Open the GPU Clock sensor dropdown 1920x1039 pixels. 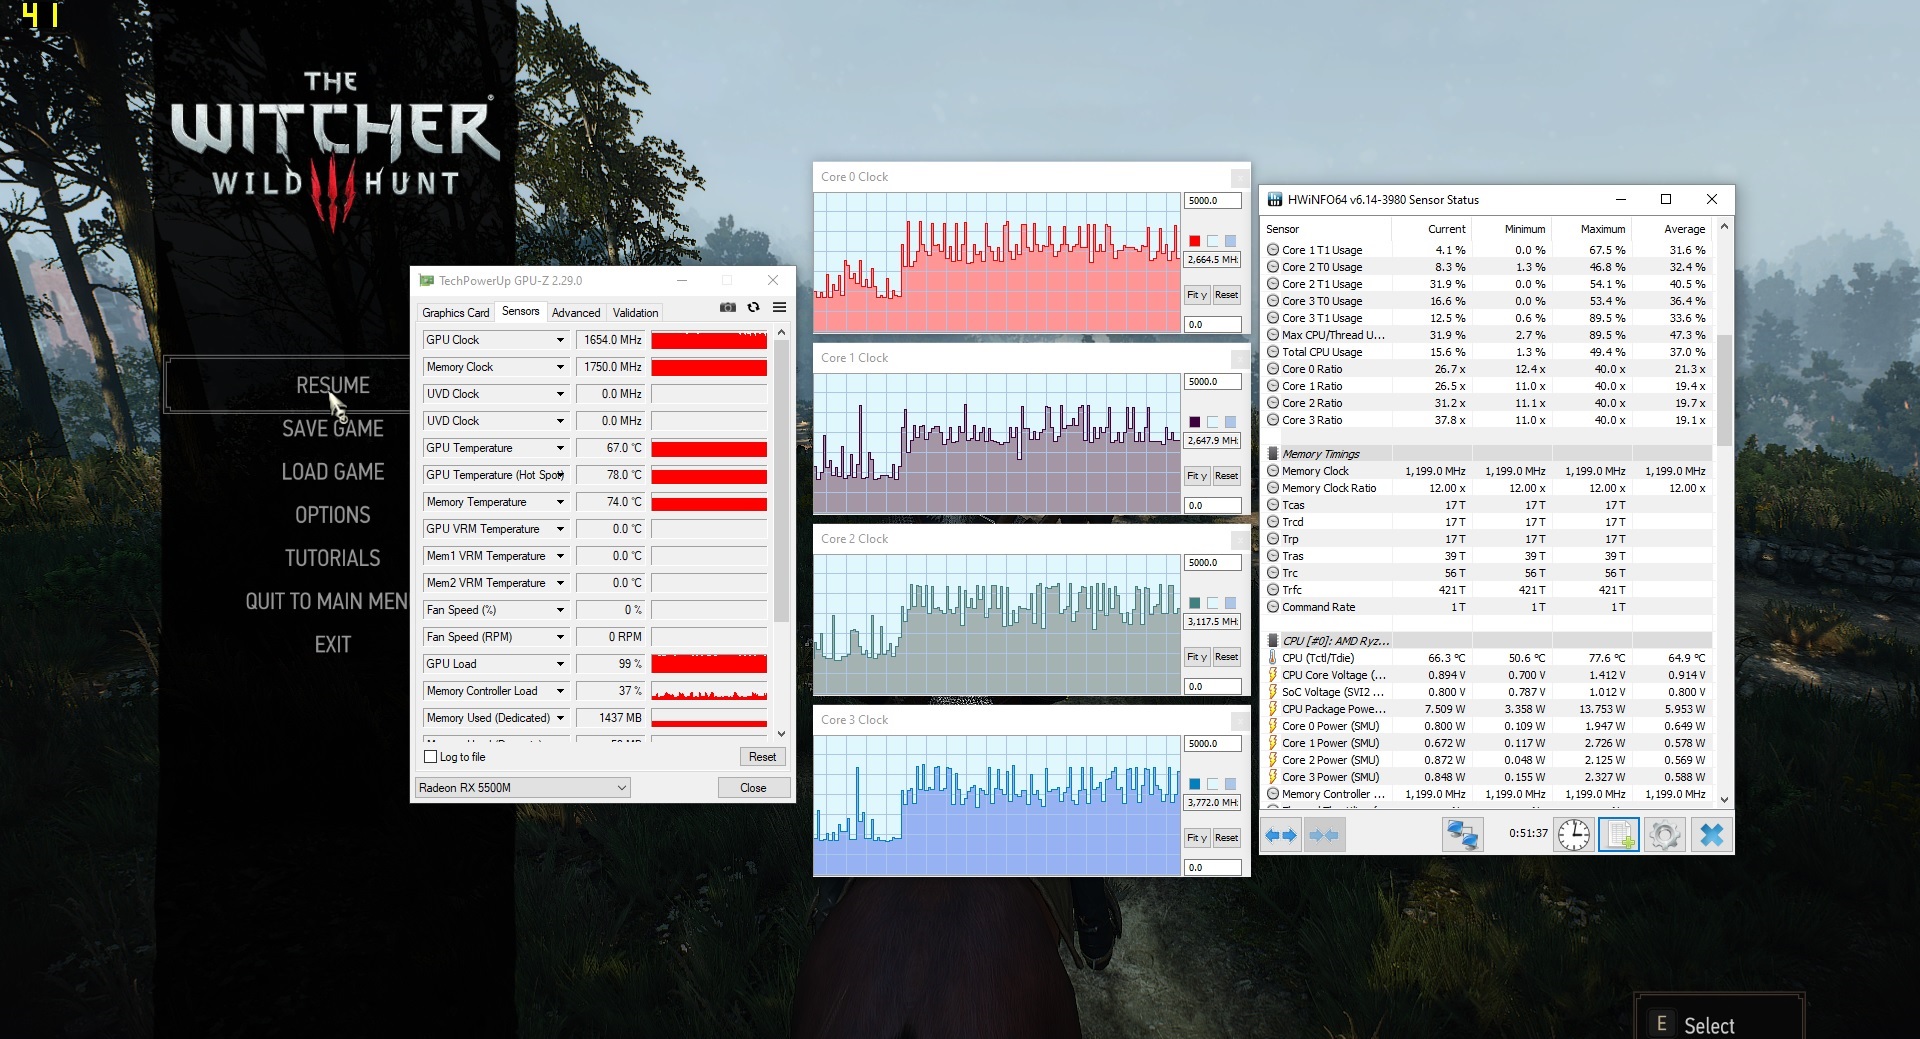pos(560,340)
